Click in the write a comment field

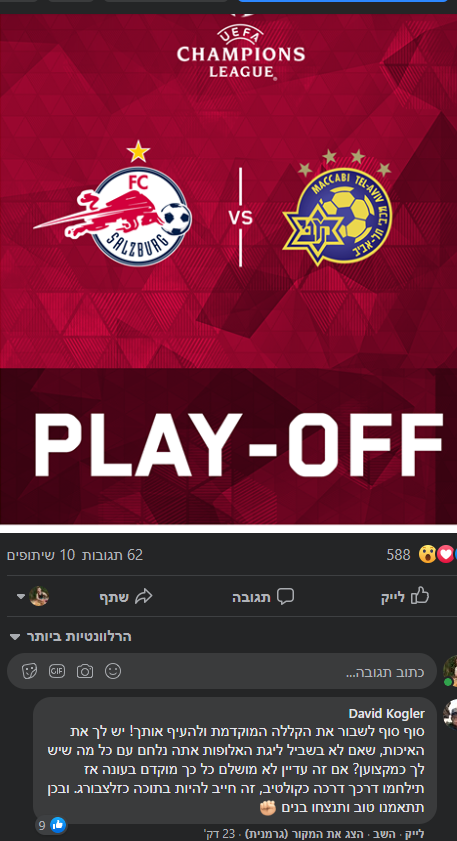[222, 671]
